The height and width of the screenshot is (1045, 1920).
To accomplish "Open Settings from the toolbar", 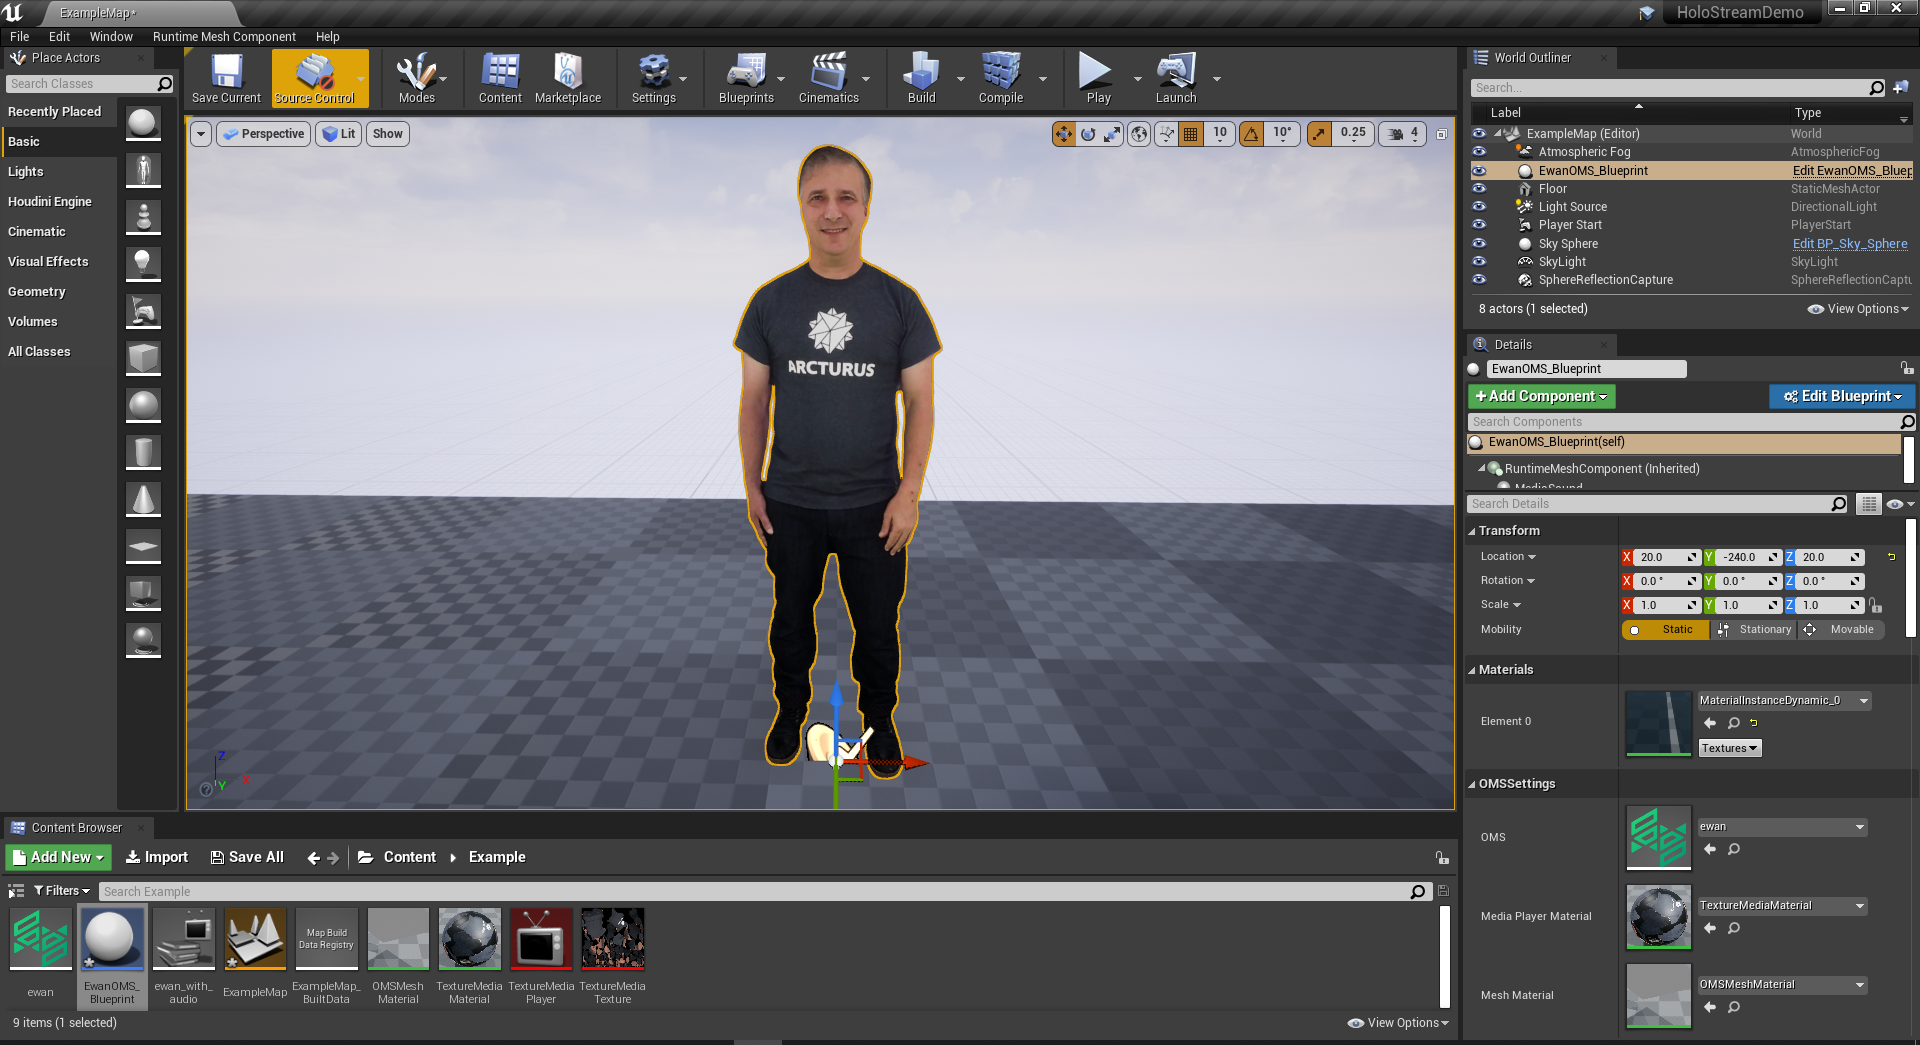I will [x=654, y=78].
